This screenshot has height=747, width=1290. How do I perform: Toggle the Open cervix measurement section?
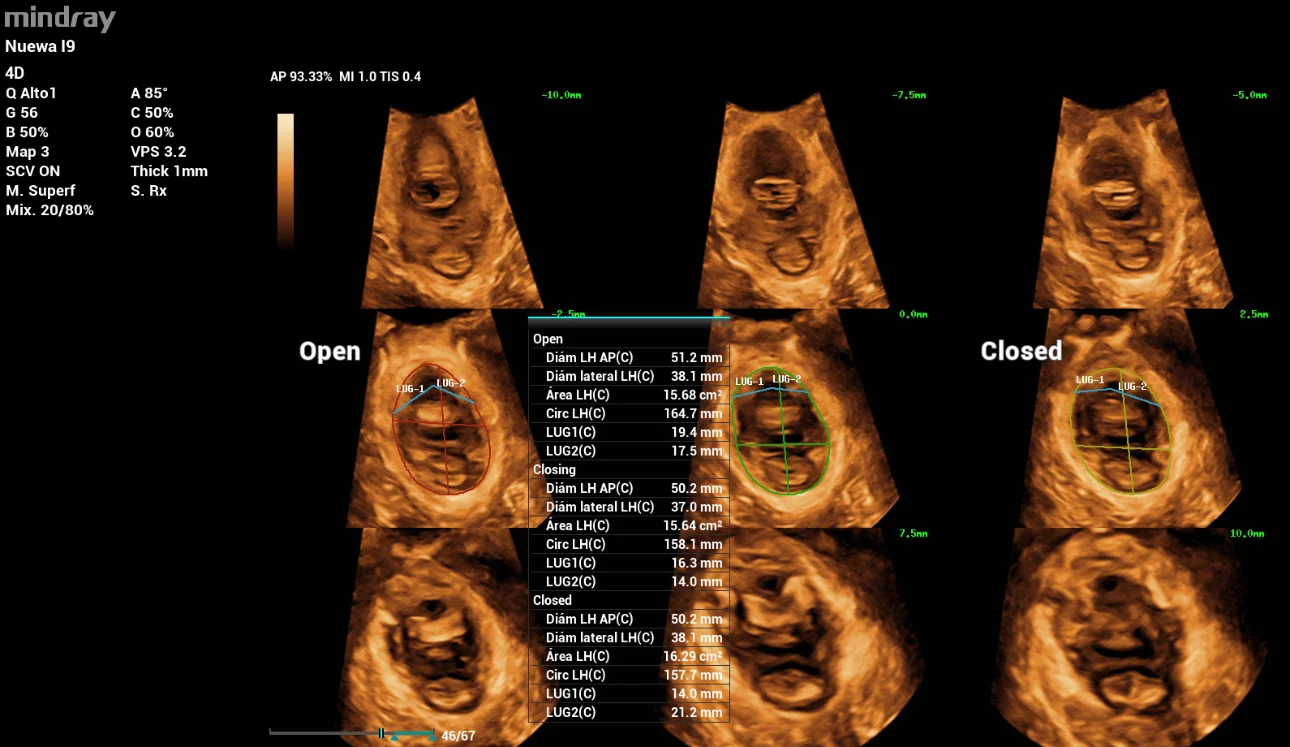tap(548, 338)
